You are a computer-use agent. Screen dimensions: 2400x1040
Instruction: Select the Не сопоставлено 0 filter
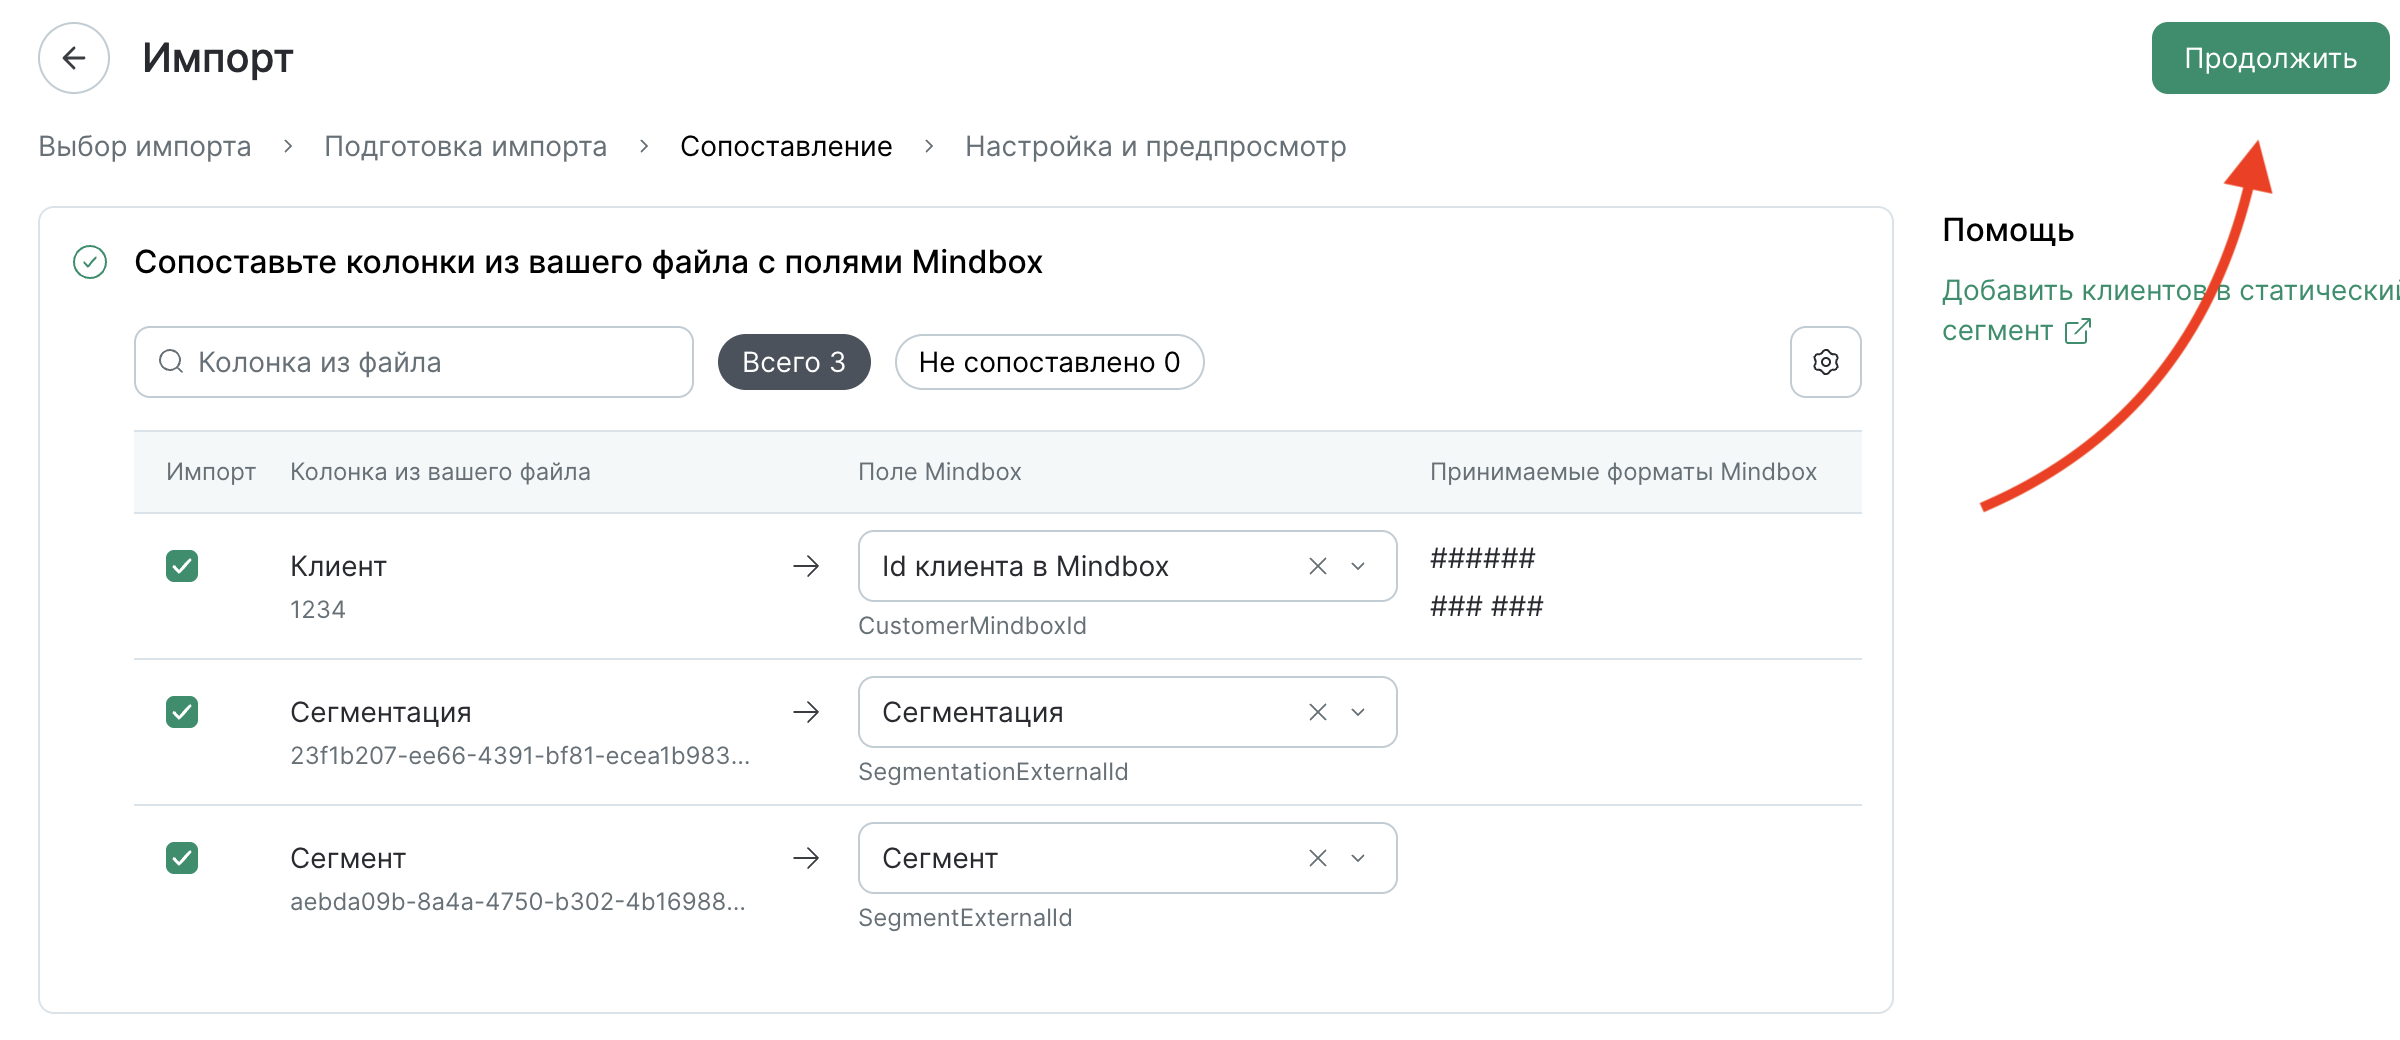point(1049,362)
